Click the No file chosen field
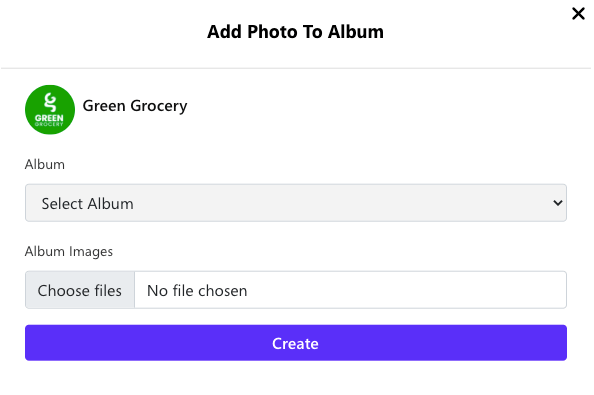Viewport: 594px width, 395px height. (x=350, y=290)
